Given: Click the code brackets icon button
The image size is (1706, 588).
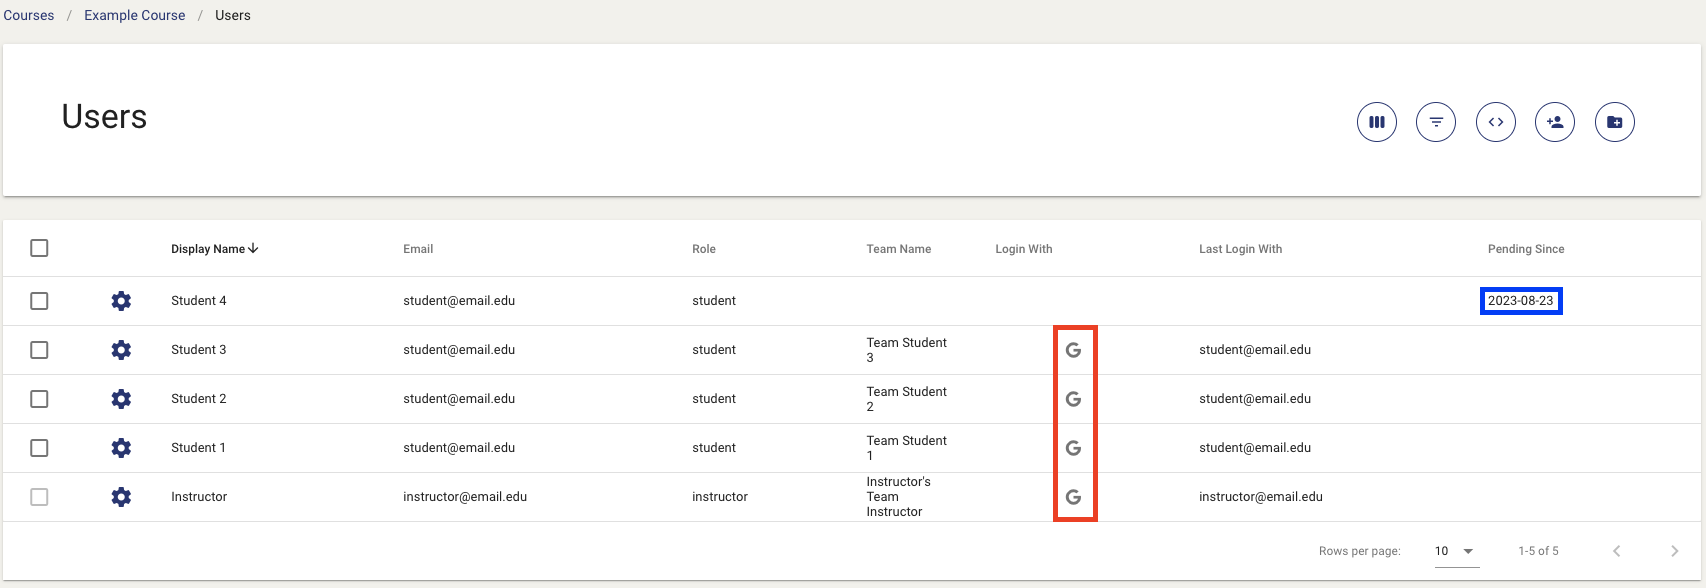Looking at the screenshot, I should 1496,122.
